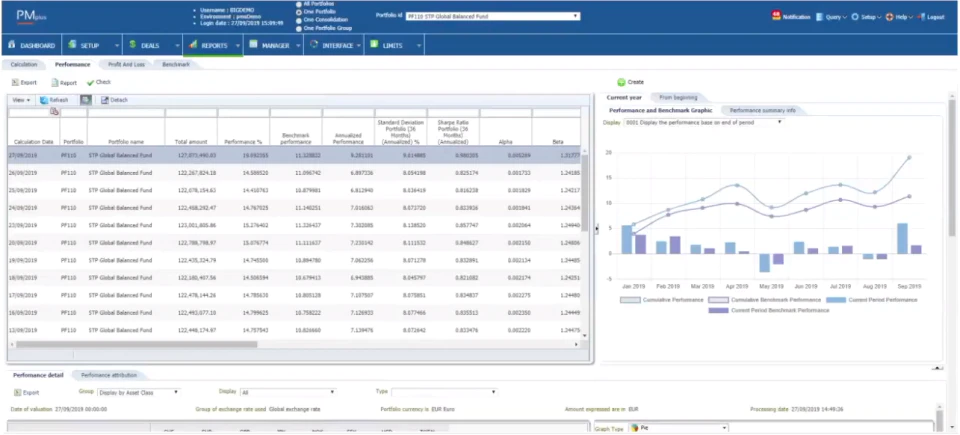Switch to the Profit And Loss tab

(x=126, y=64)
